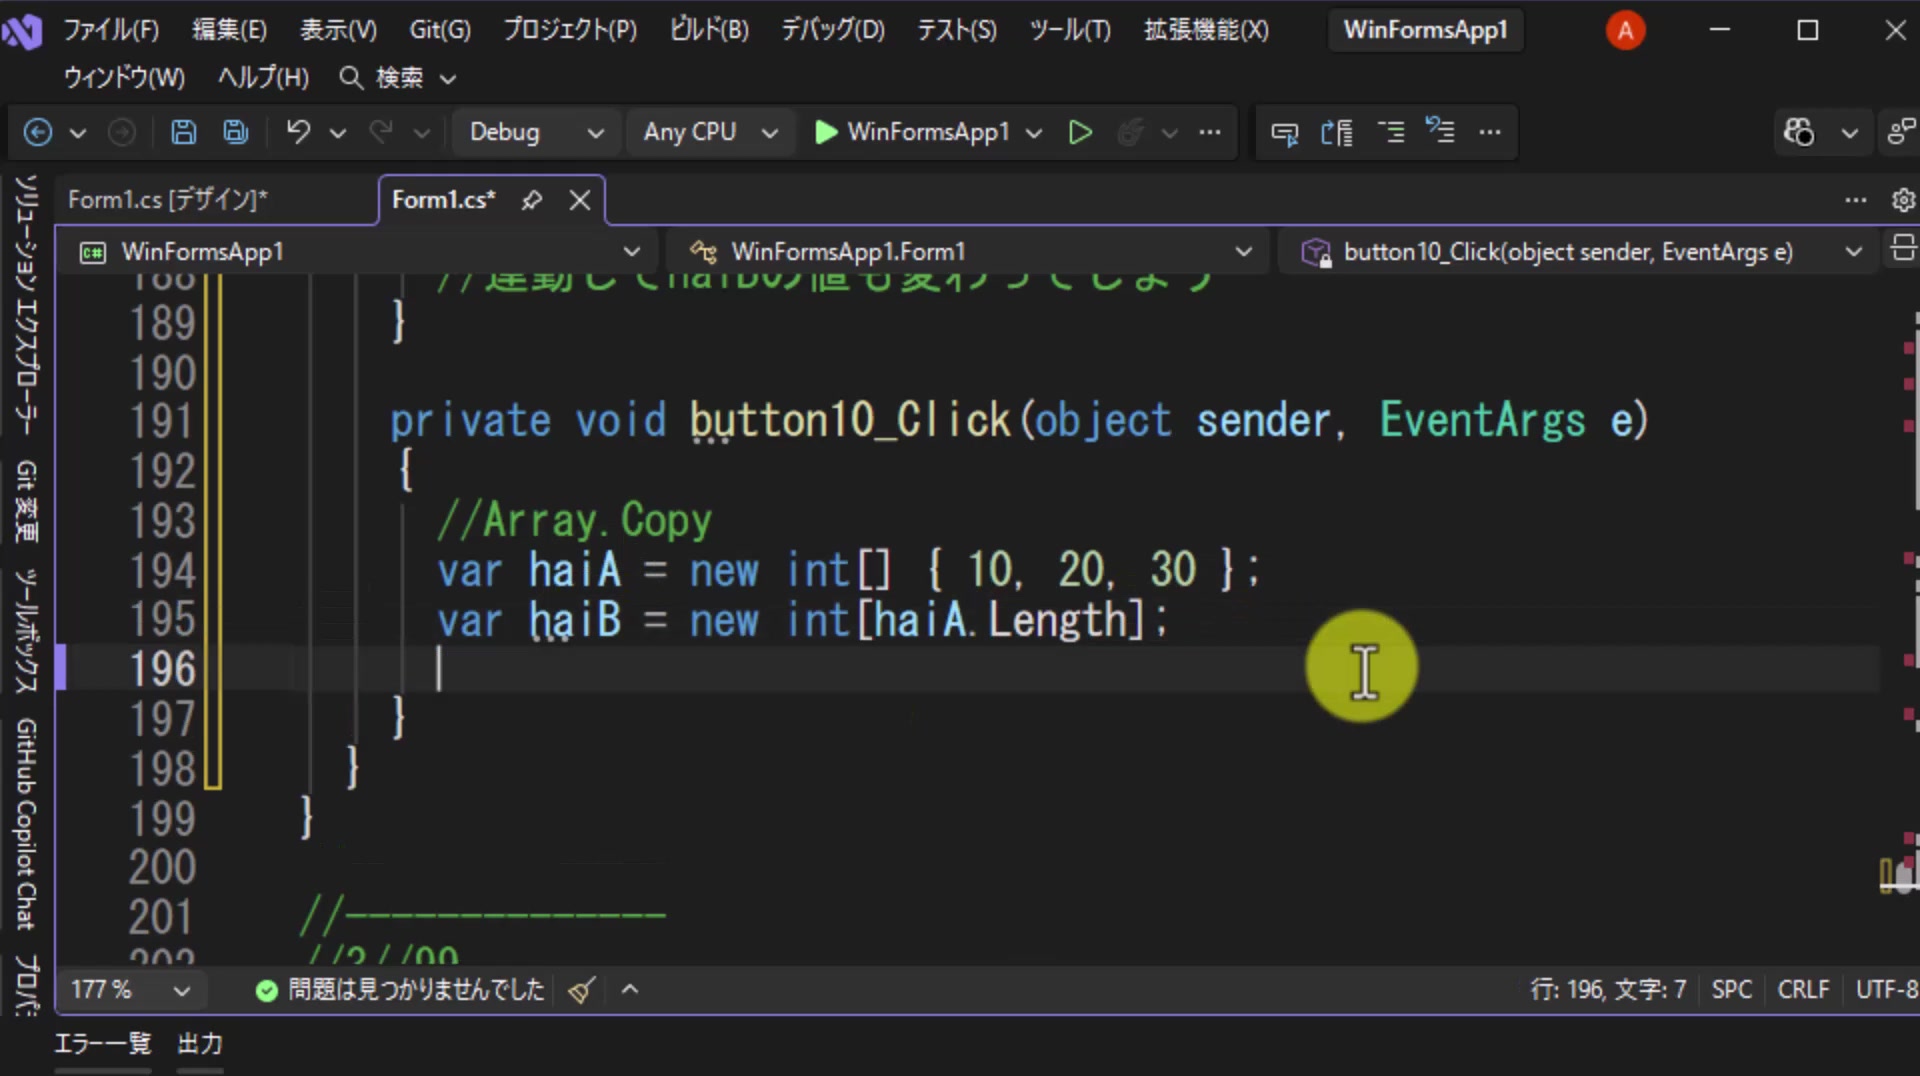Click the Live Share icon at right

1900,132
